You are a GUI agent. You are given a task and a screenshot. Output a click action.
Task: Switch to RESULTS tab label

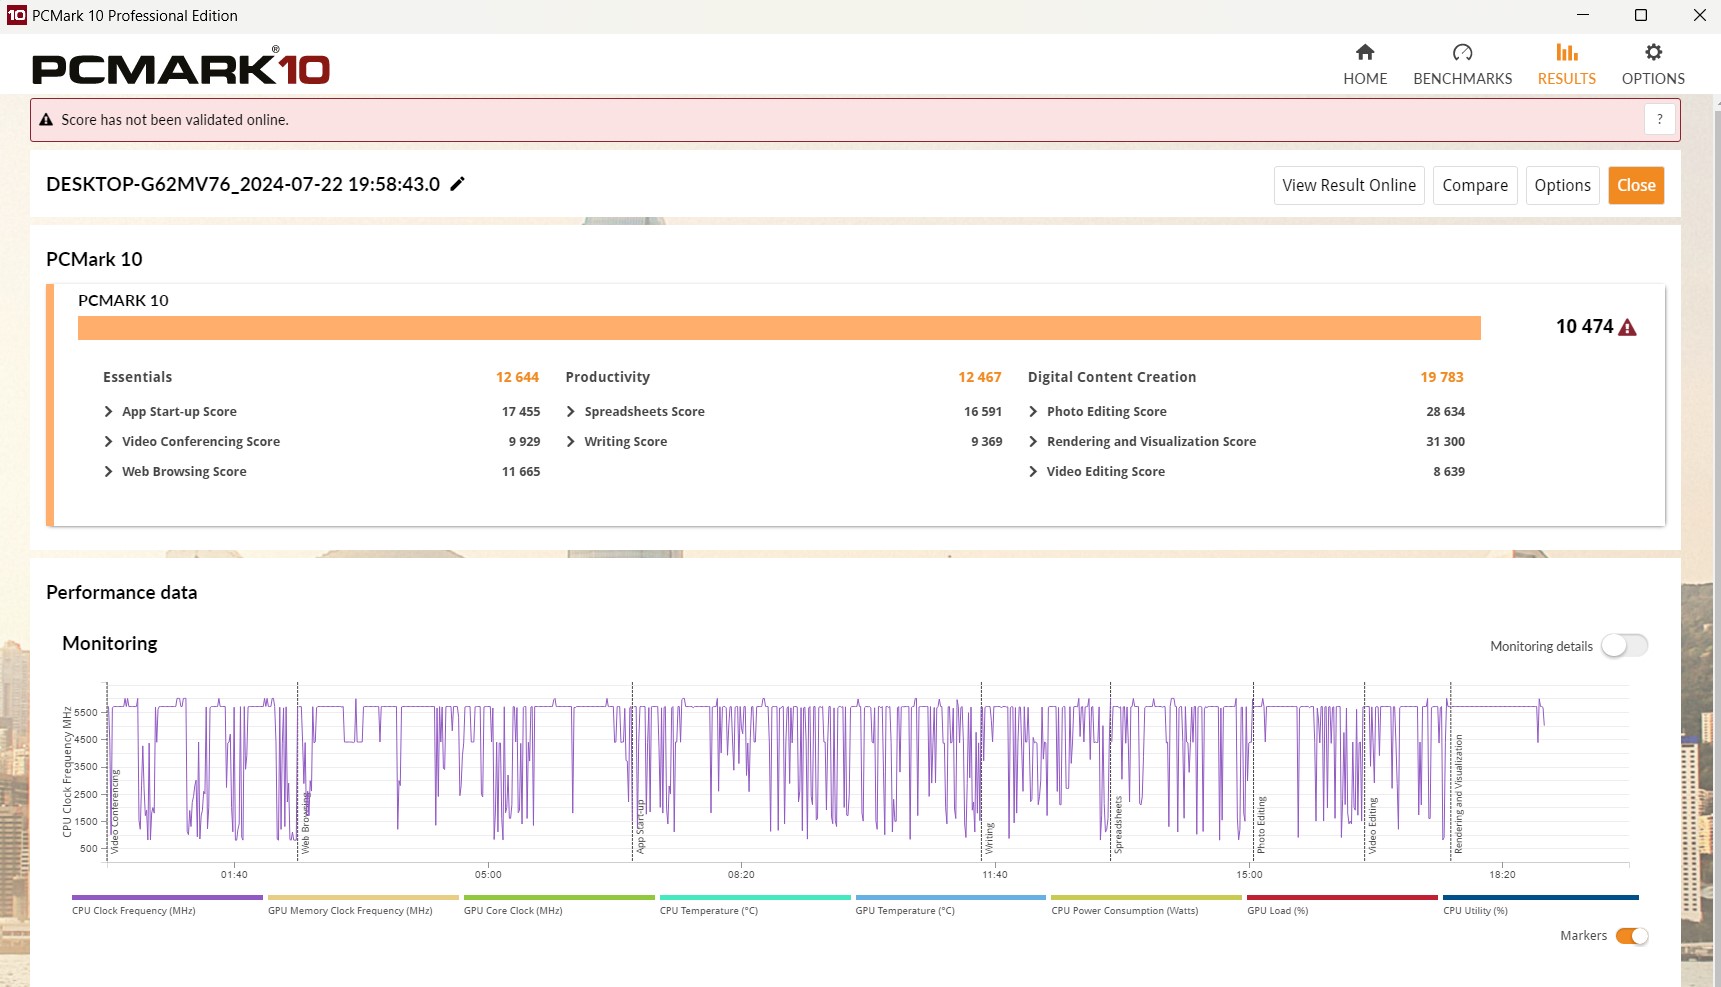tap(1567, 79)
